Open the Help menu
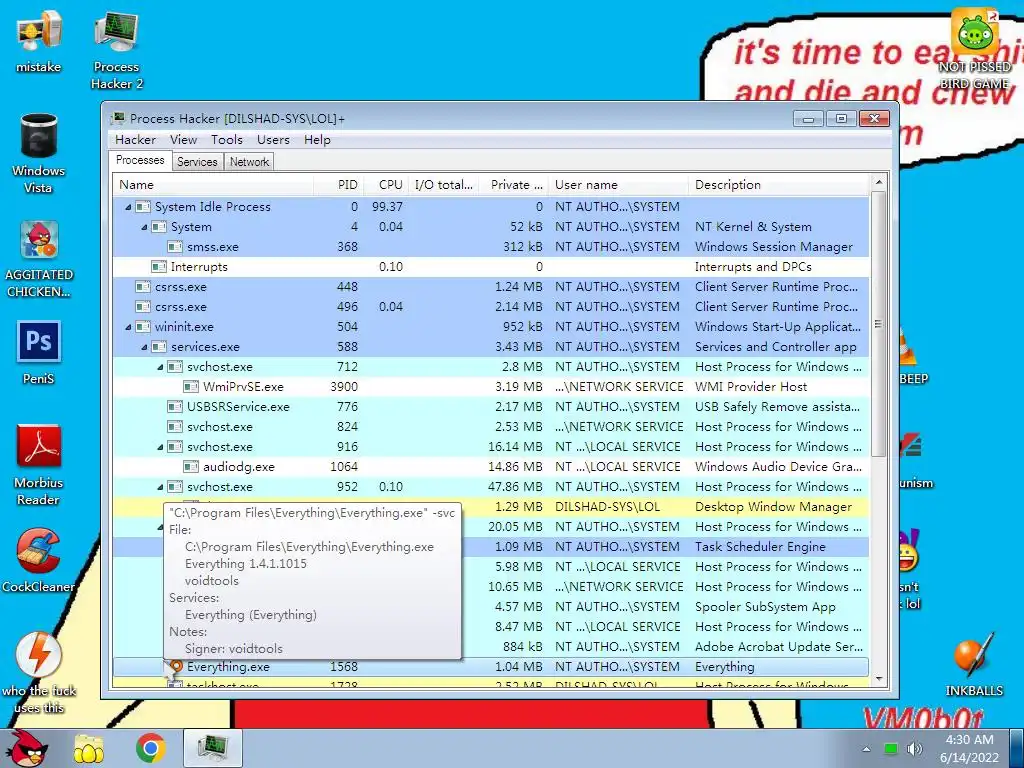This screenshot has height=768, width=1024. tap(317, 140)
